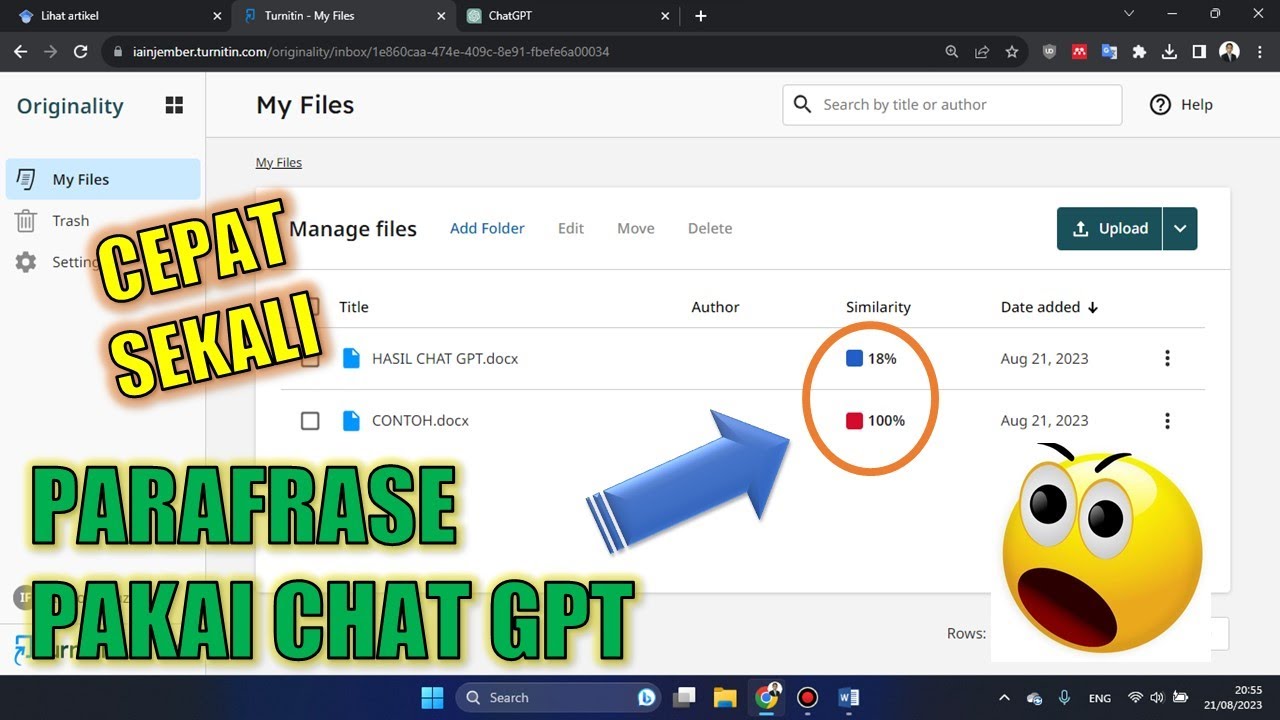The image size is (1280, 720).
Task: Open more options for HASIL CHAT GPT.docx
Action: (x=1167, y=358)
